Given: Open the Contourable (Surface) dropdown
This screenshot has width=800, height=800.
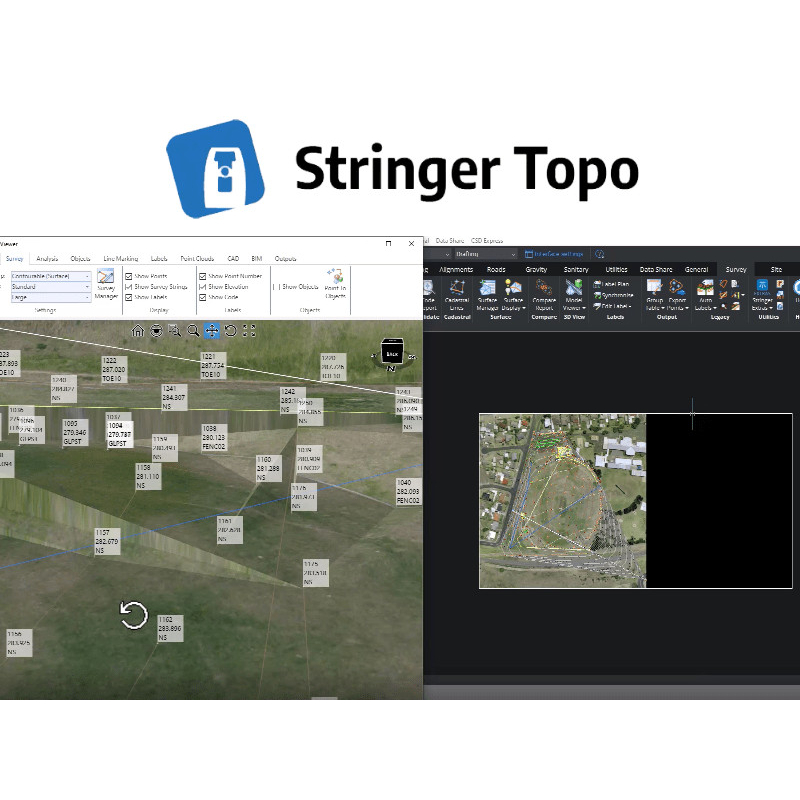Looking at the screenshot, I should (51, 276).
